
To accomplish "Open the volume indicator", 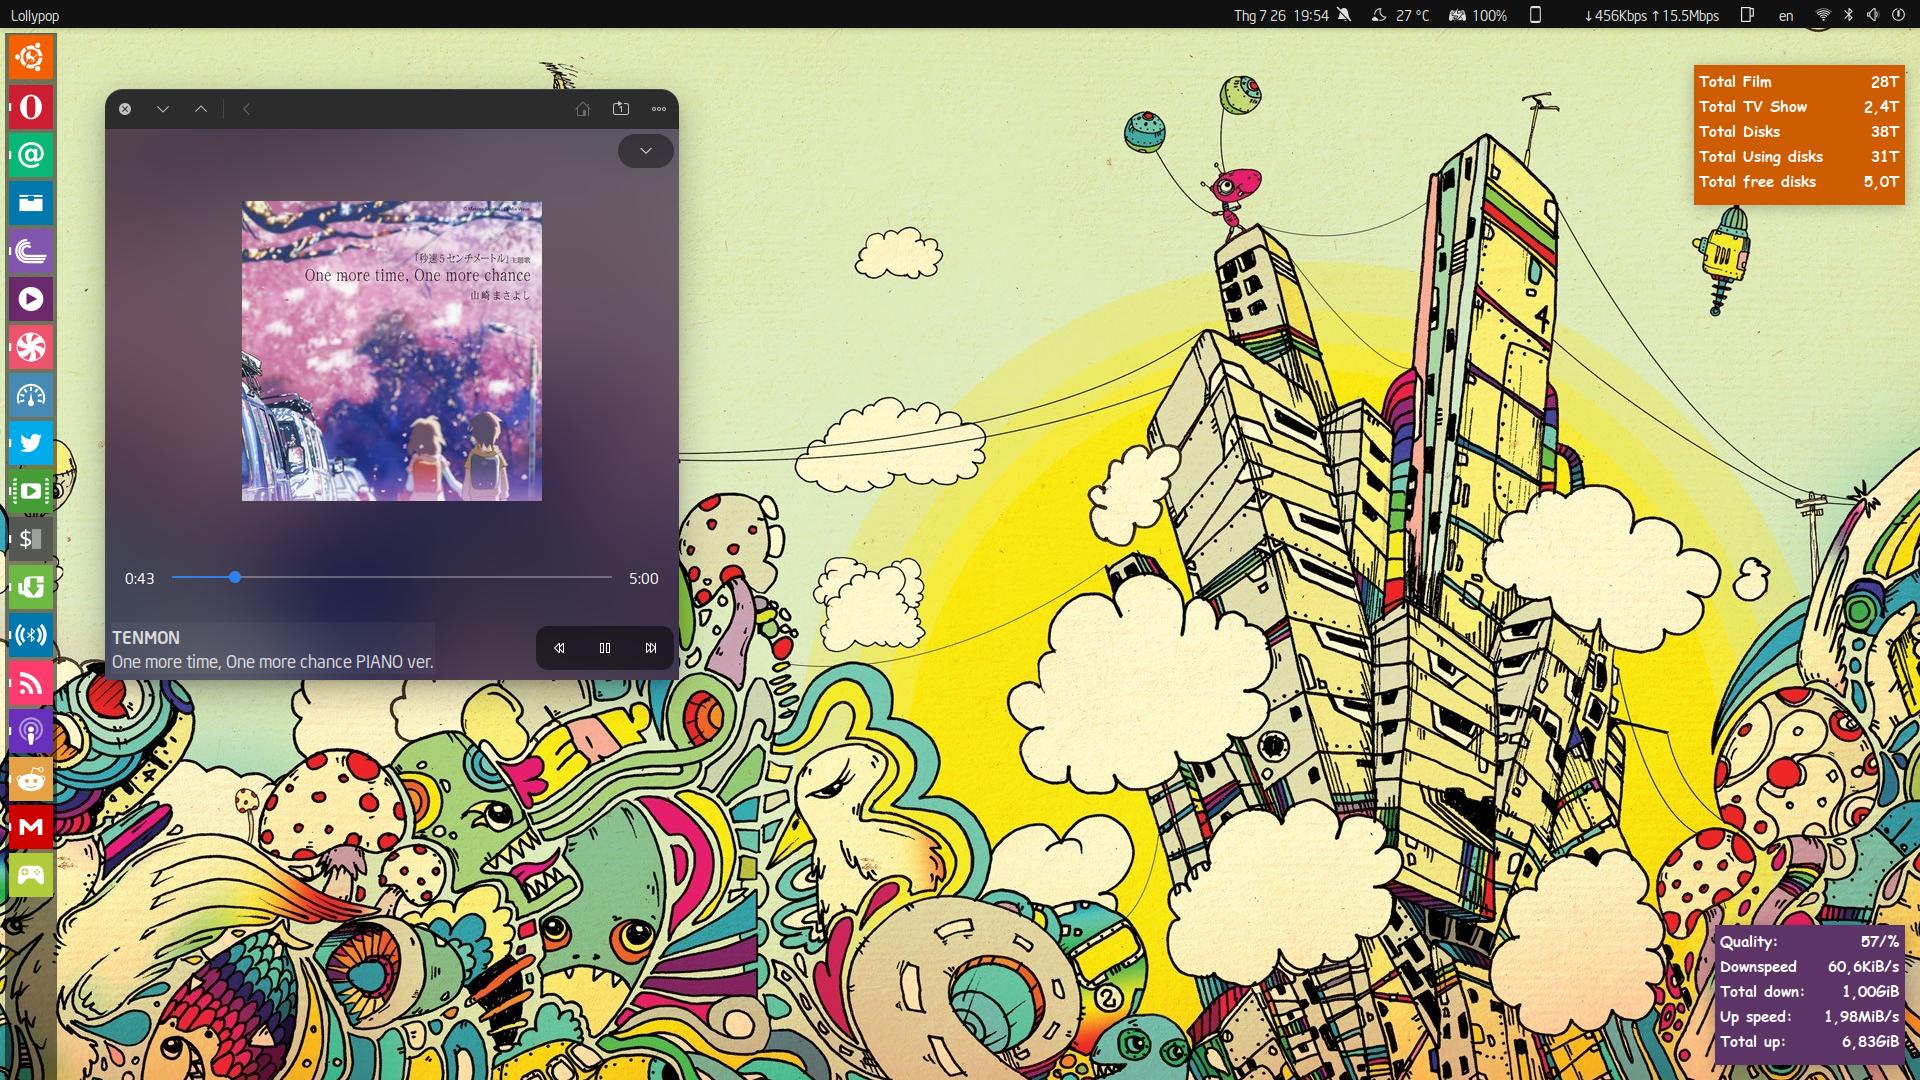I will (x=1872, y=15).
